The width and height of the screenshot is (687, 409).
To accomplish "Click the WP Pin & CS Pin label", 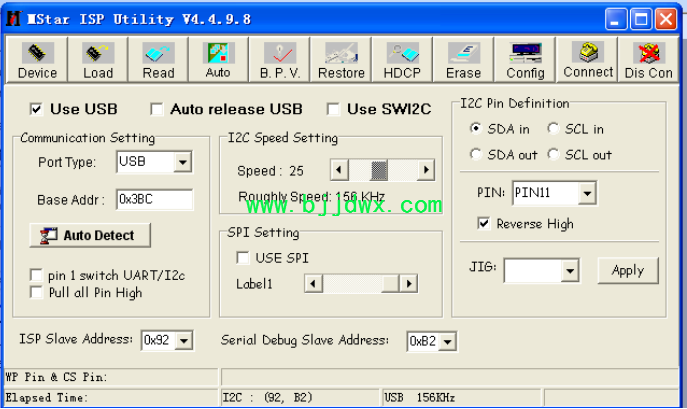I will (56, 377).
